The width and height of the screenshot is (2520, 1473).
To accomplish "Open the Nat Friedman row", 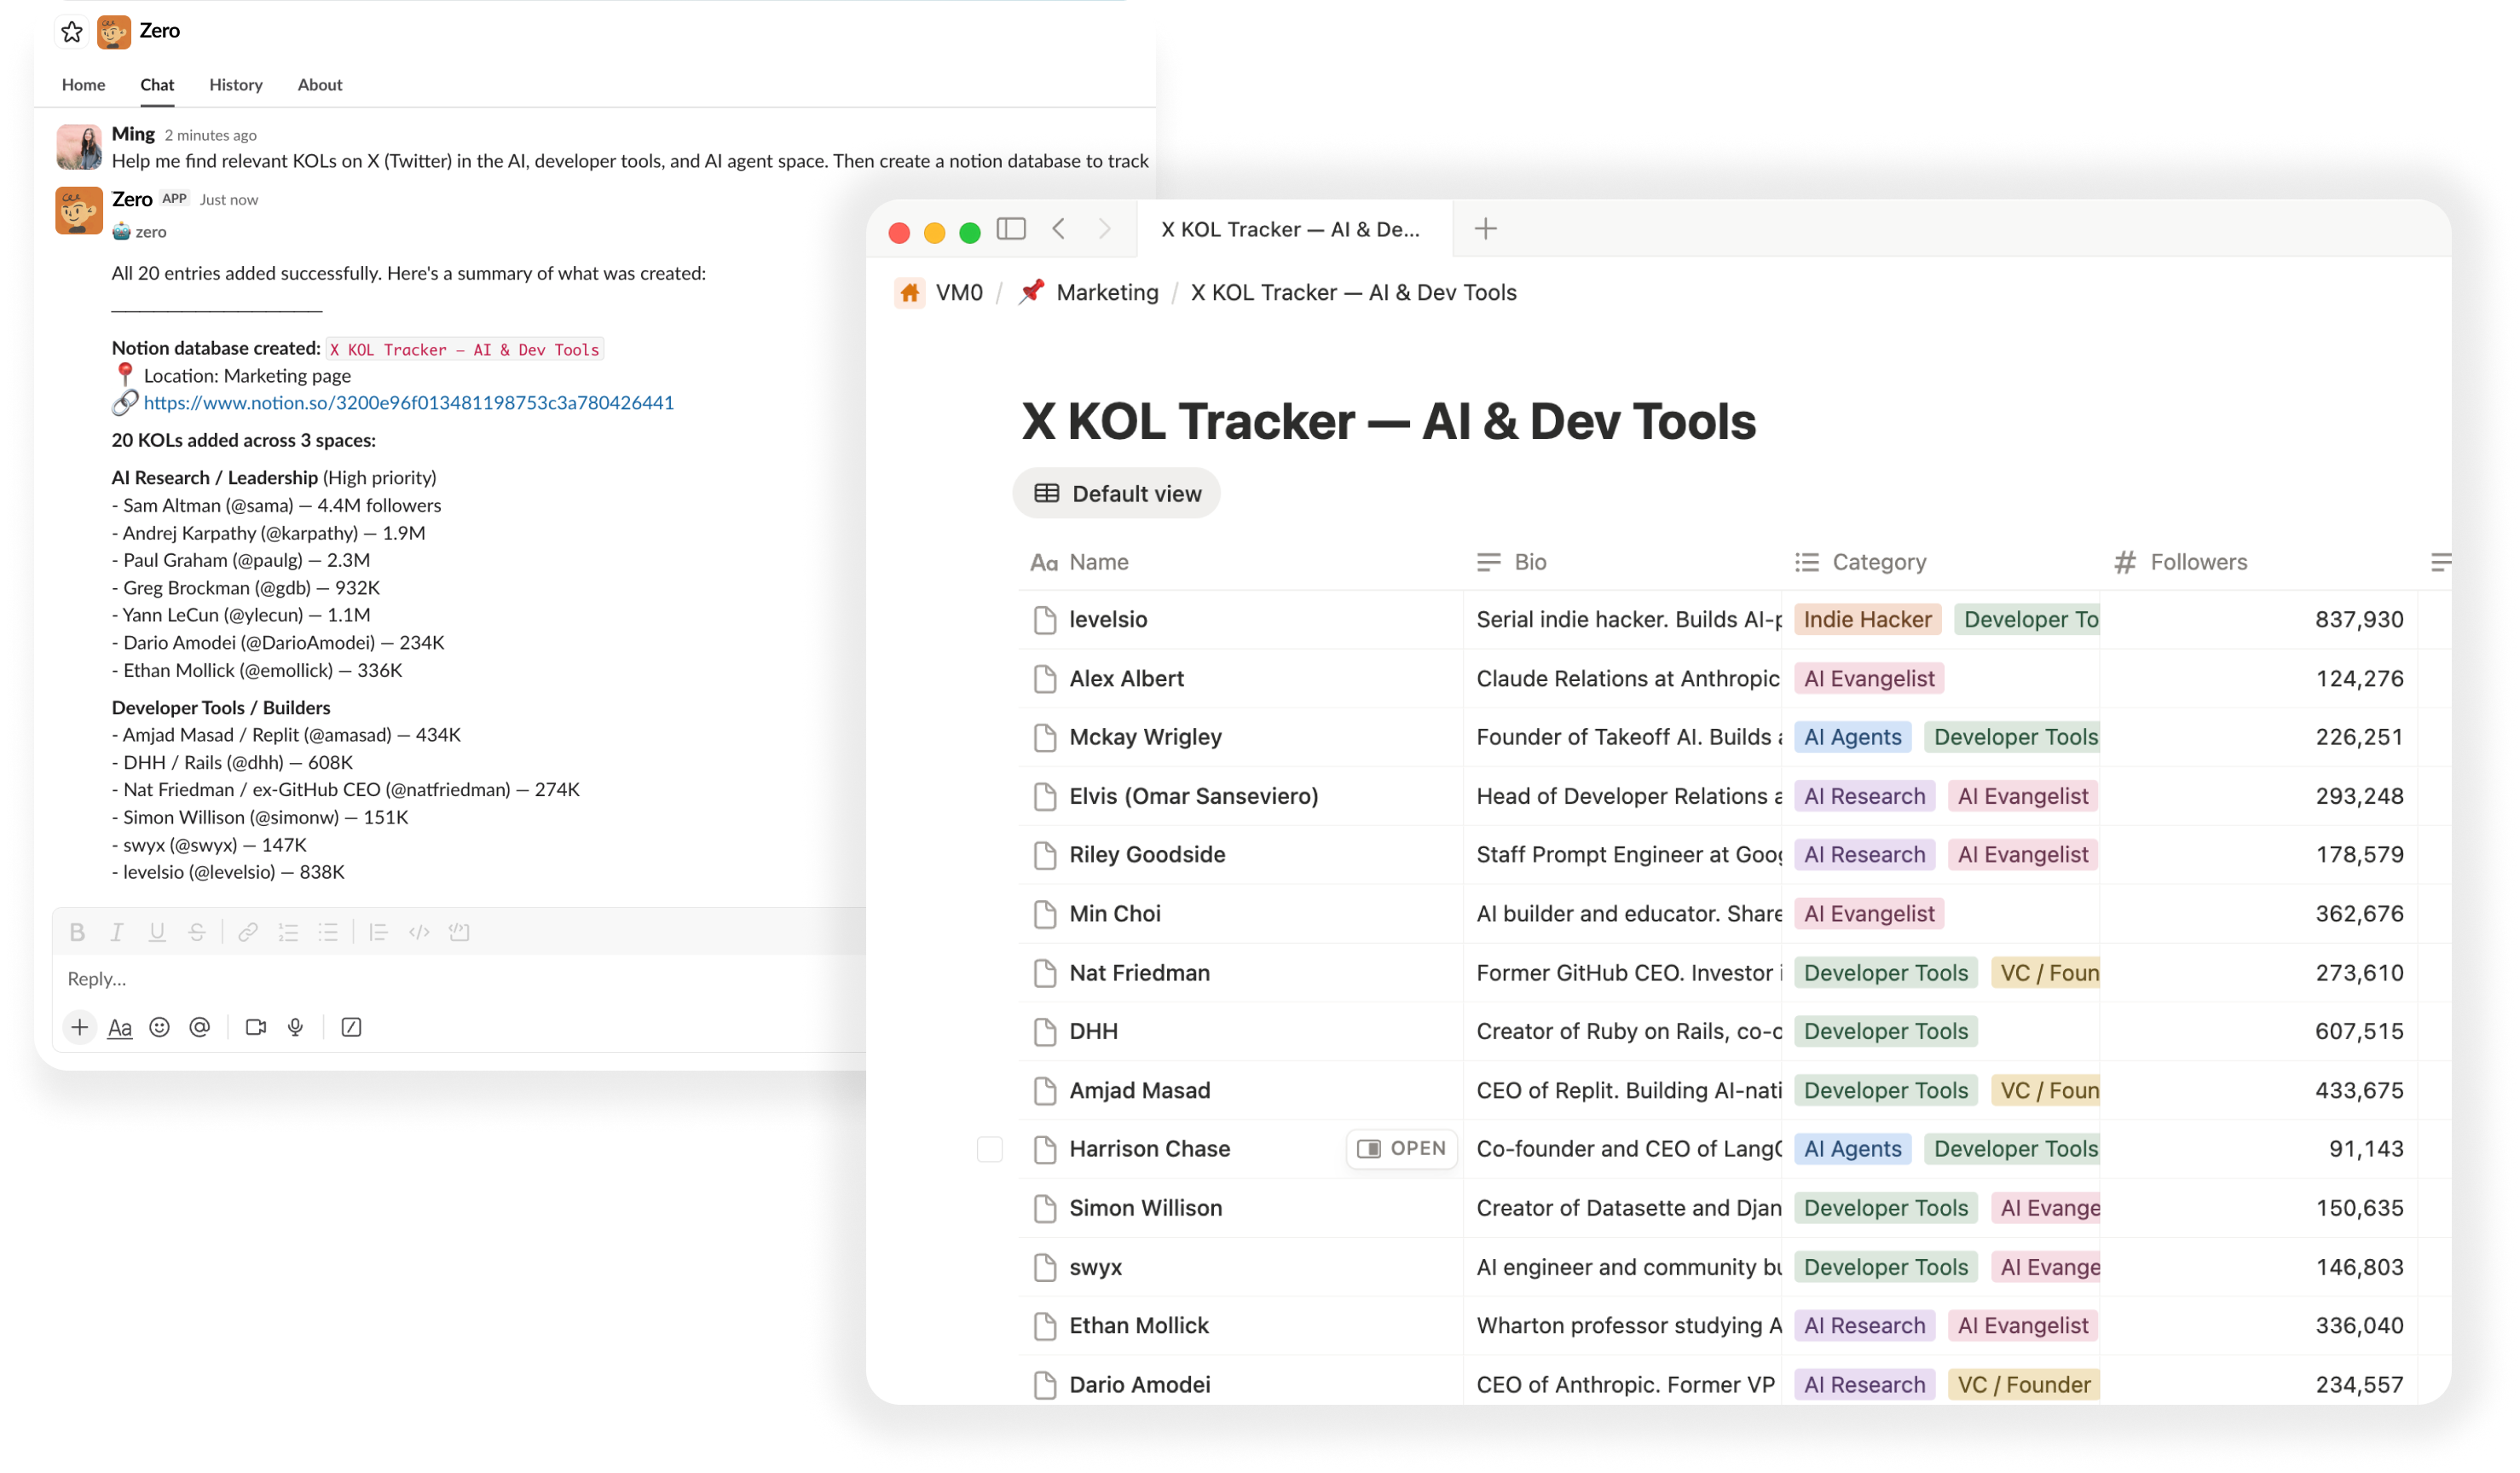I will tap(1139, 973).
